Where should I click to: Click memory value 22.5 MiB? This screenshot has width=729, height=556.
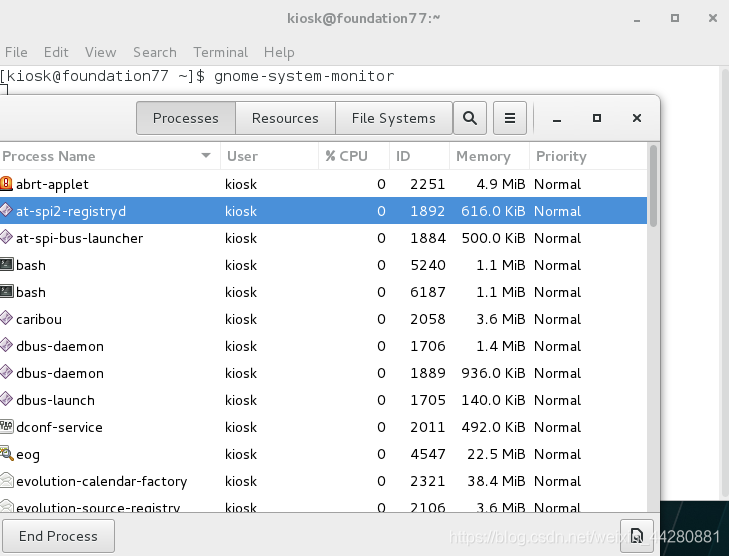coord(496,454)
